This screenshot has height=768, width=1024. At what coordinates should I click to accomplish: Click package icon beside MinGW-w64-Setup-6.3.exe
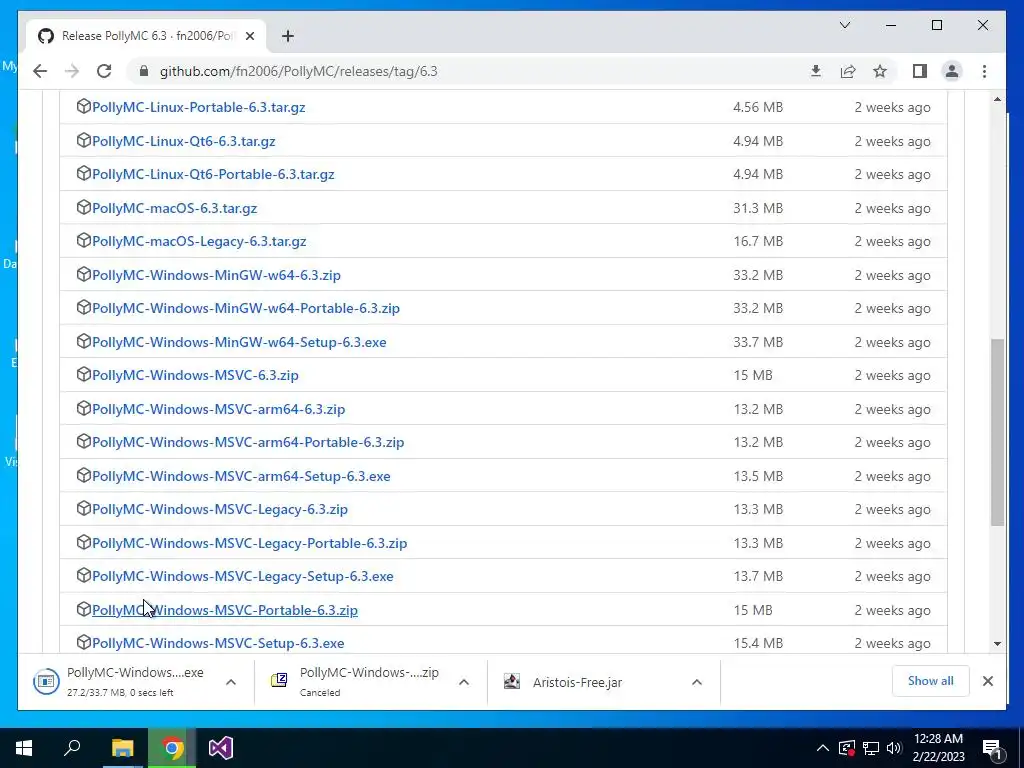(84, 341)
